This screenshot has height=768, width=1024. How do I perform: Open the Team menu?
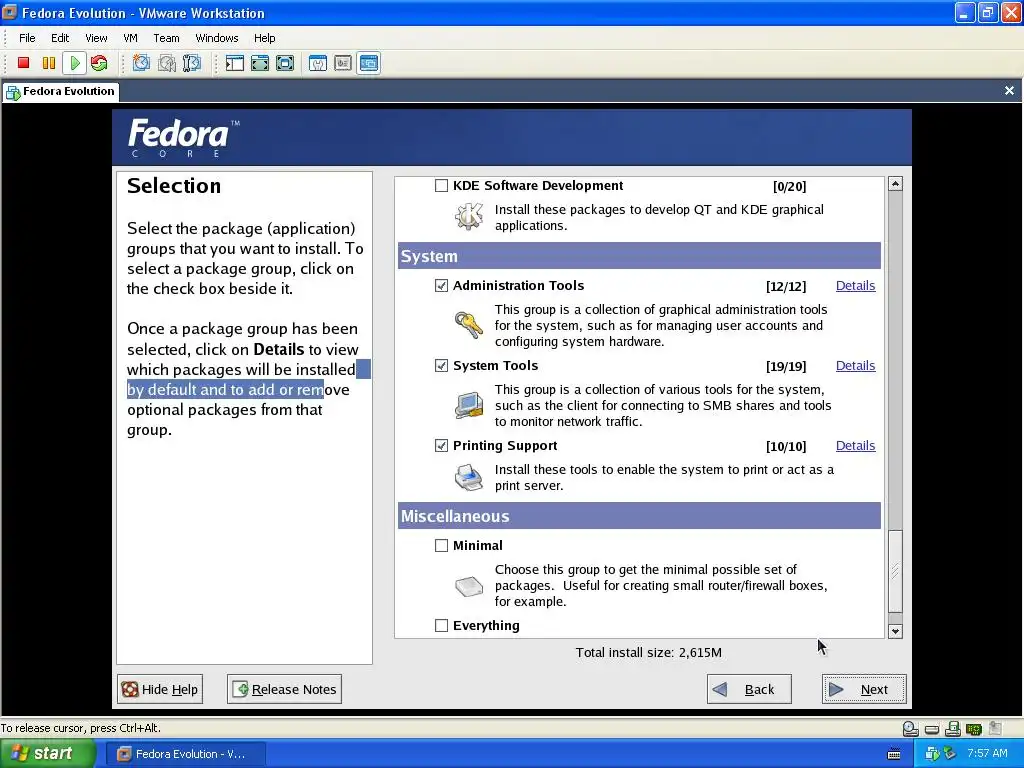tap(167, 38)
